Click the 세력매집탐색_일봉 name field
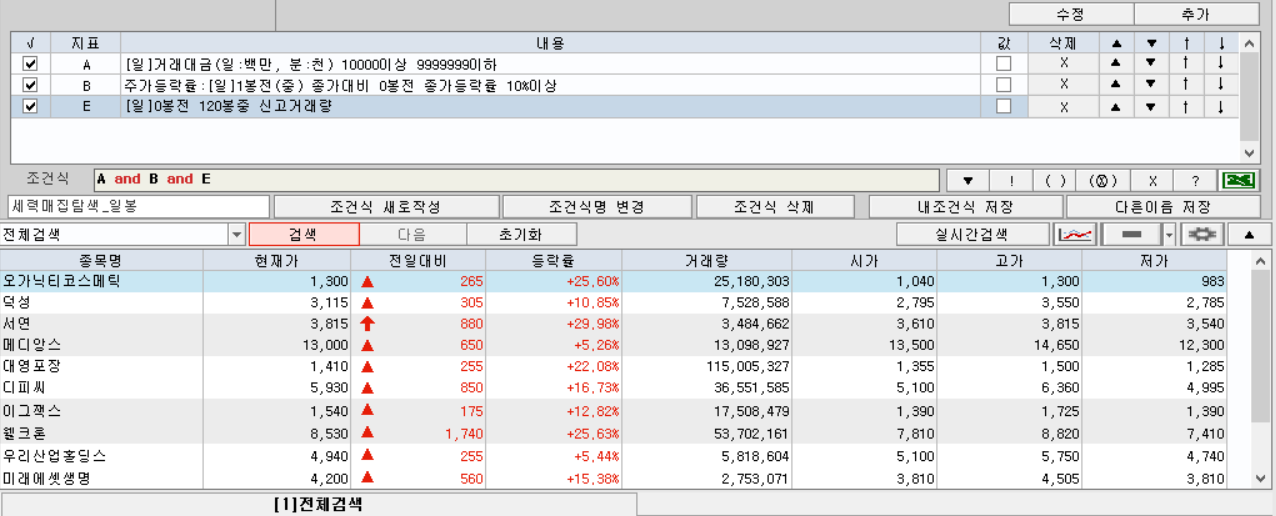This screenshot has width=1276, height=516. (x=138, y=207)
